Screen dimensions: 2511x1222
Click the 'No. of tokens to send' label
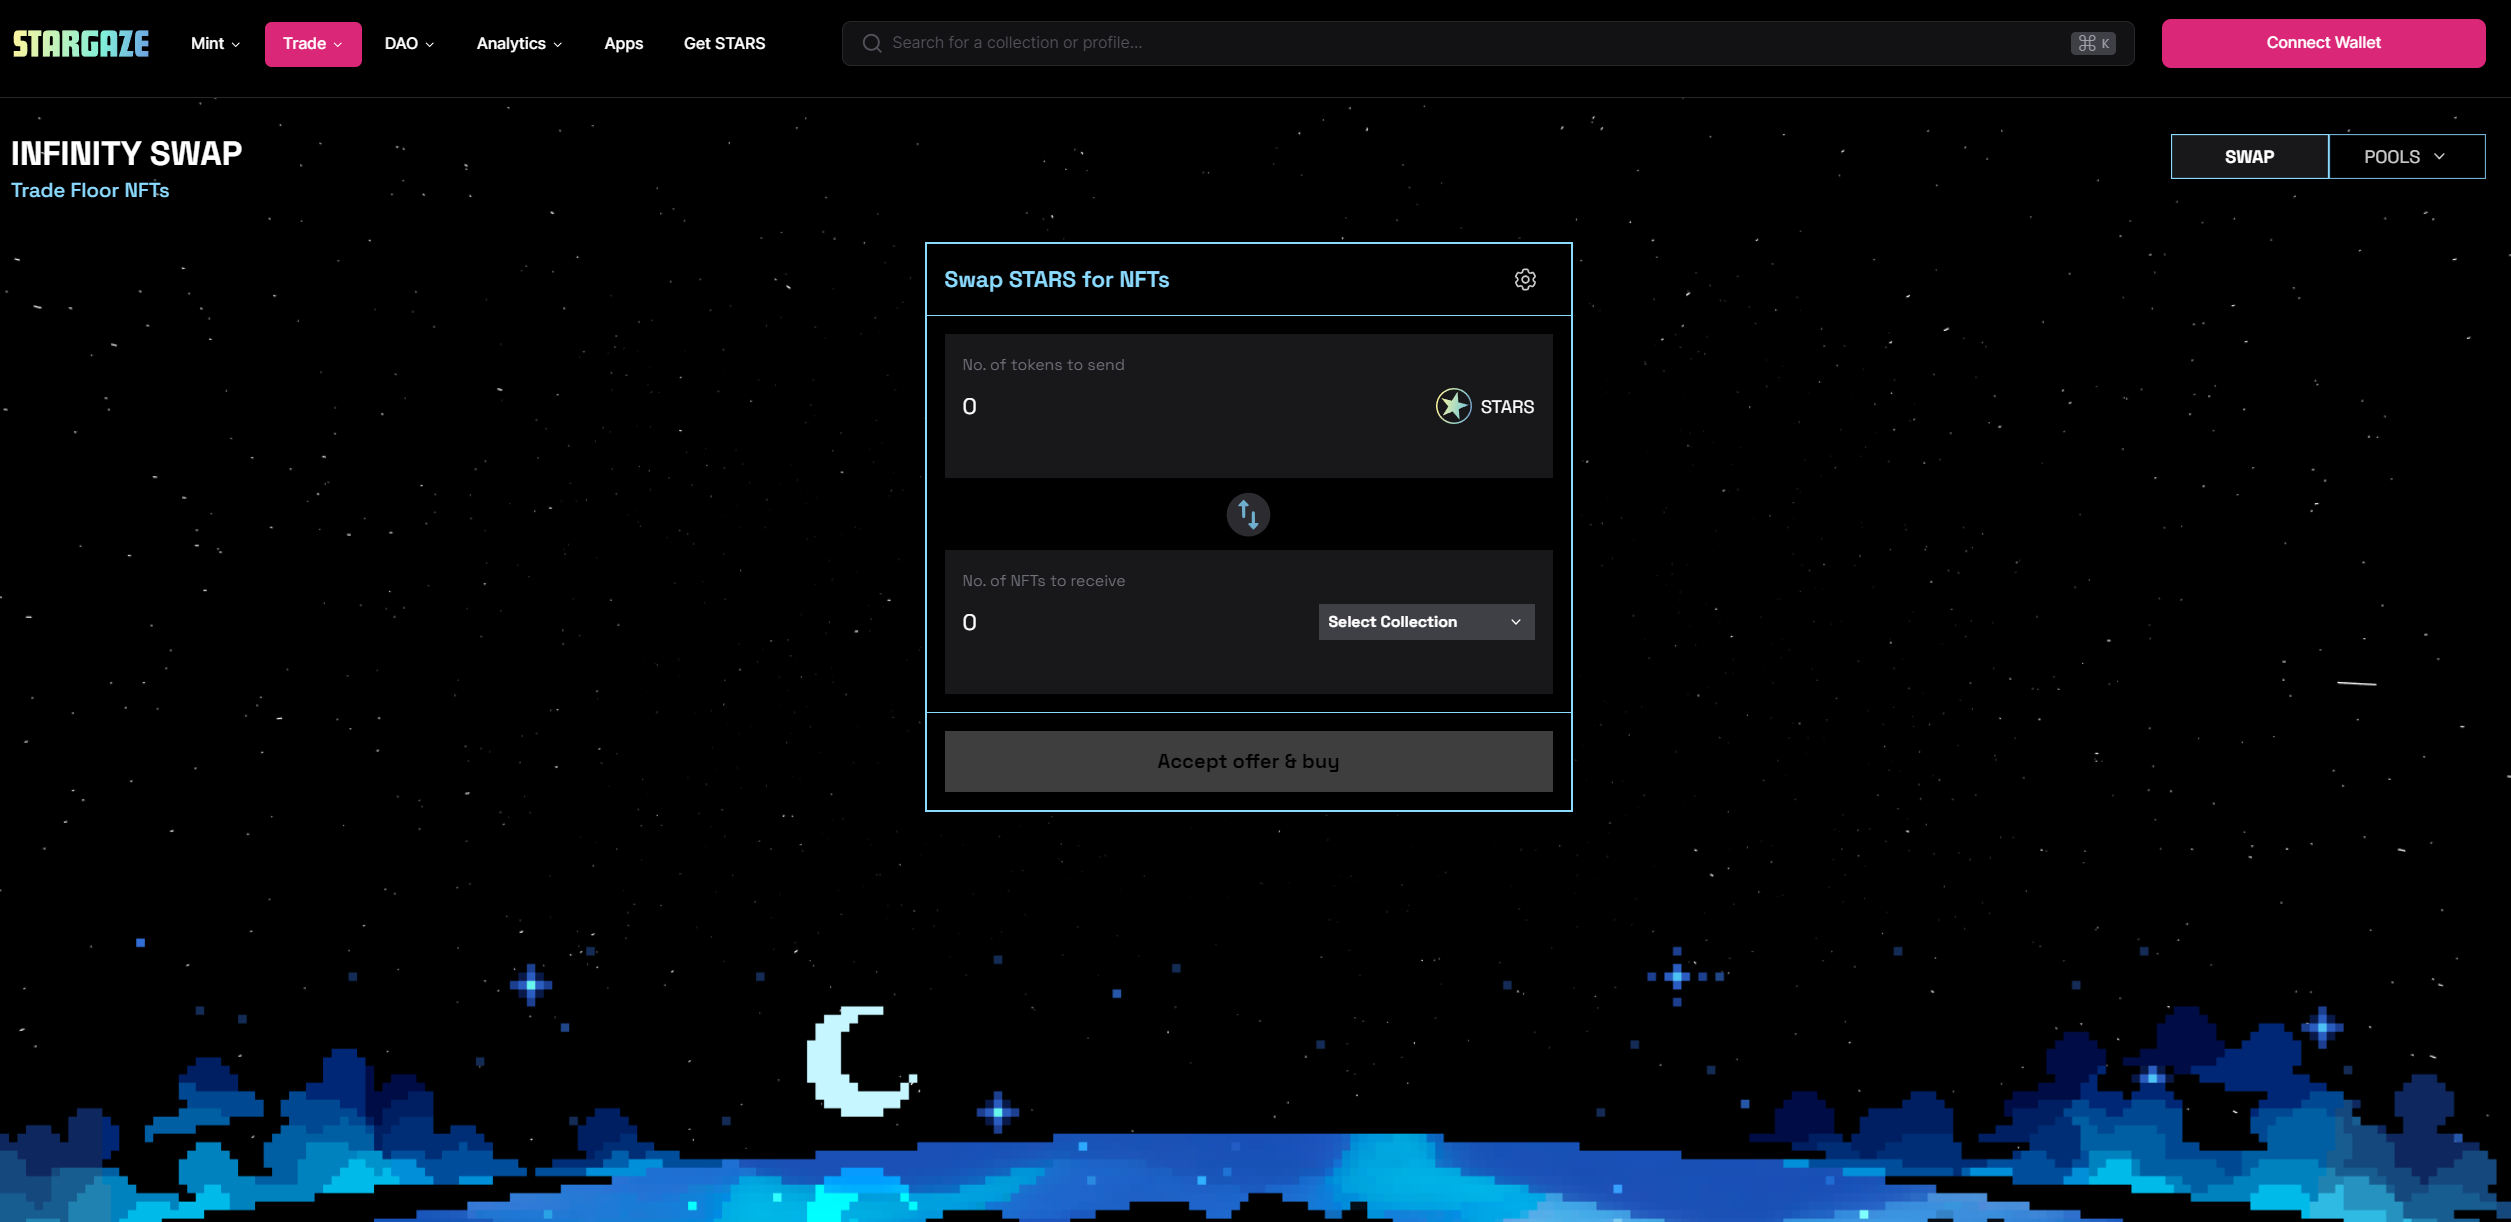1043,365
